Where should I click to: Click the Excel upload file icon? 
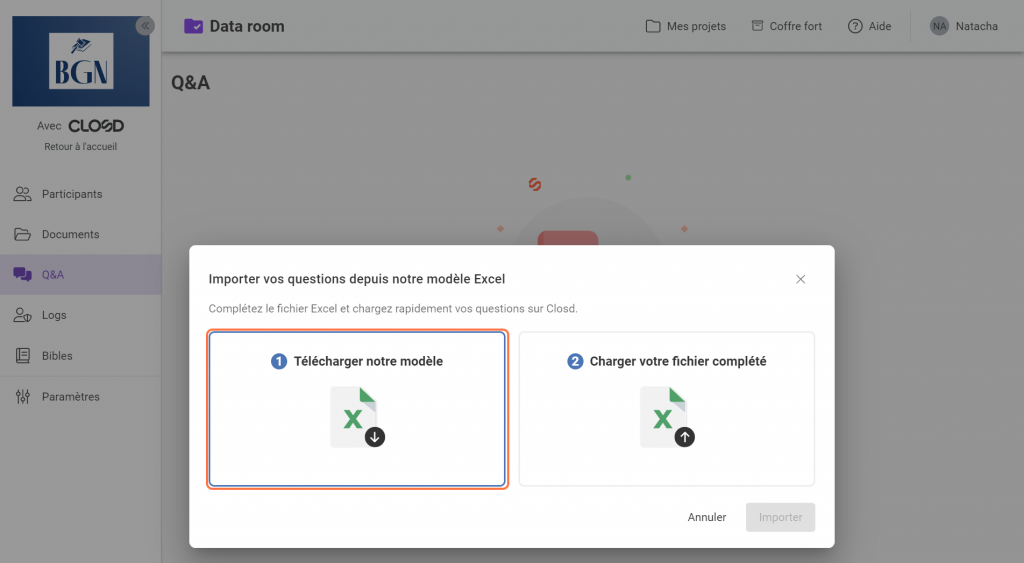click(x=667, y=417)
